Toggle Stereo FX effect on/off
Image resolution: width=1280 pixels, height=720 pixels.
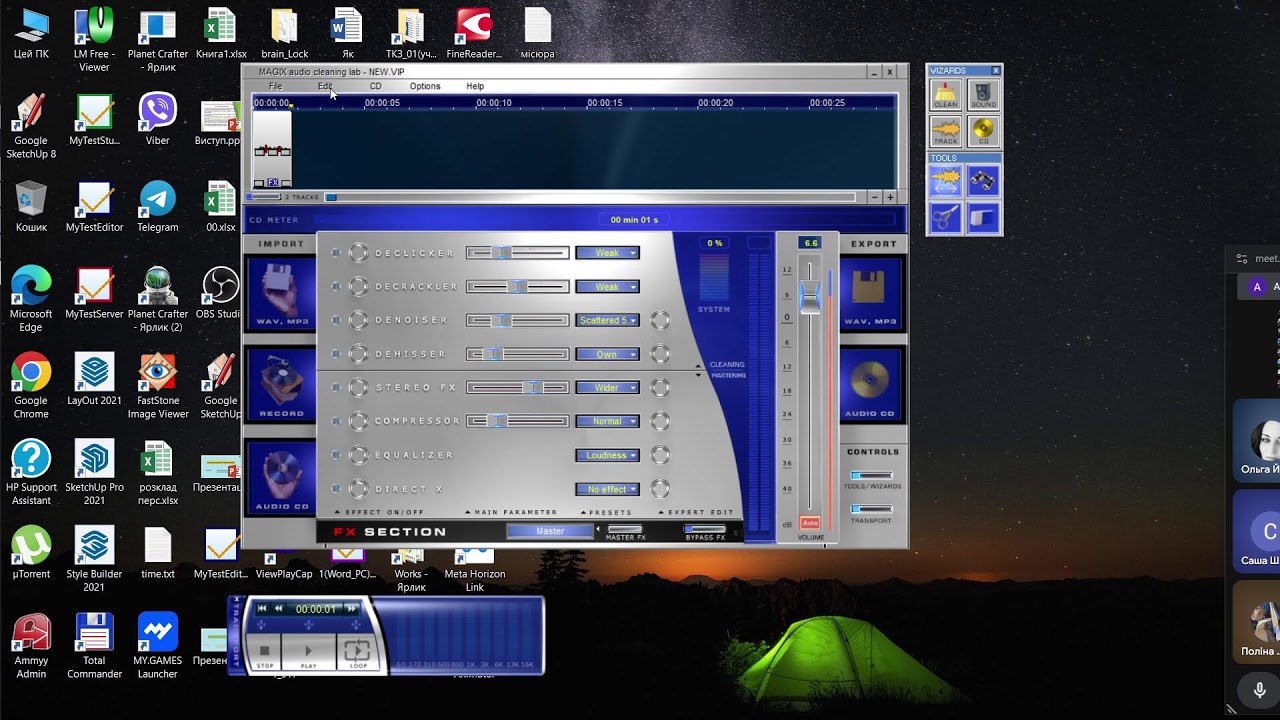coord(357,388)
